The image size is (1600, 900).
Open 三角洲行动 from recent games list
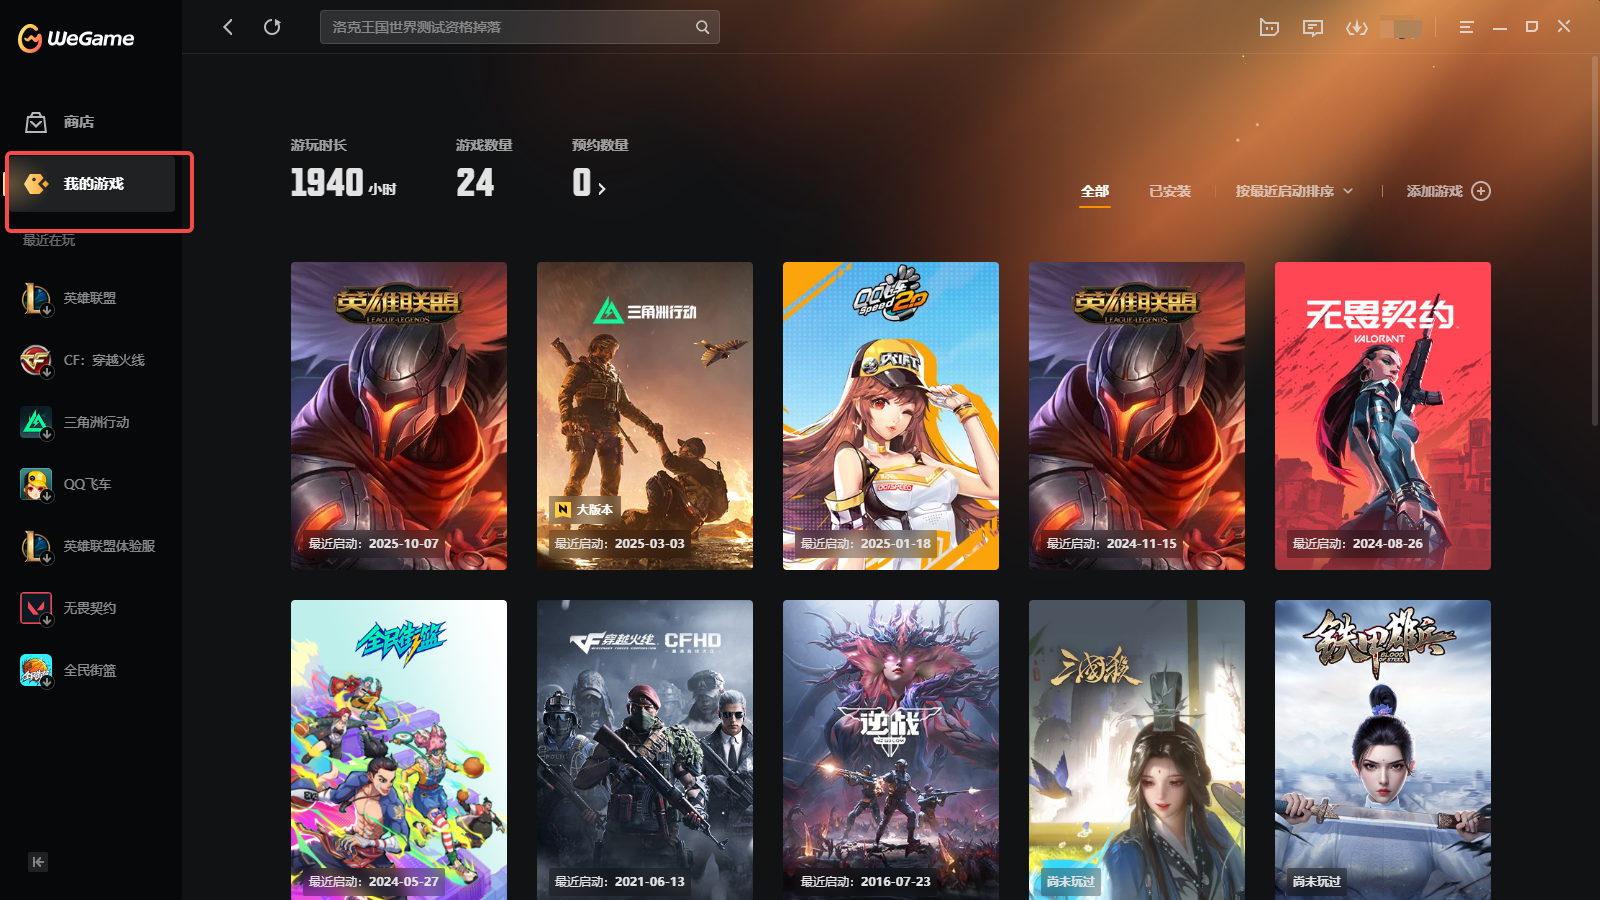(x=96, y=422)
